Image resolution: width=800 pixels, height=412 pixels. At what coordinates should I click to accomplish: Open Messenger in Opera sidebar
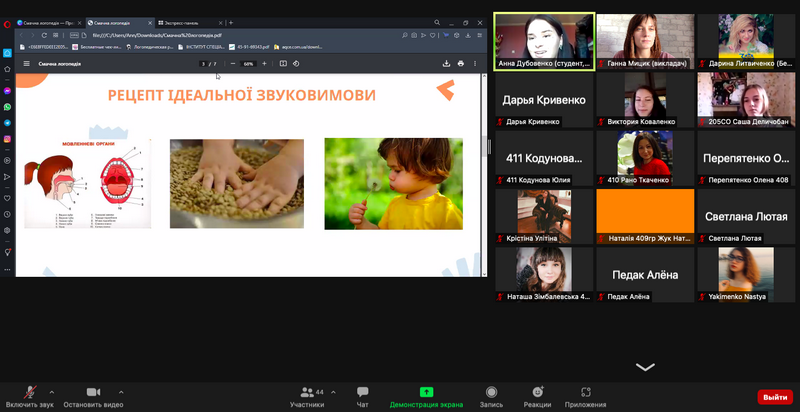pyautogui.click(x=7, y=91)
